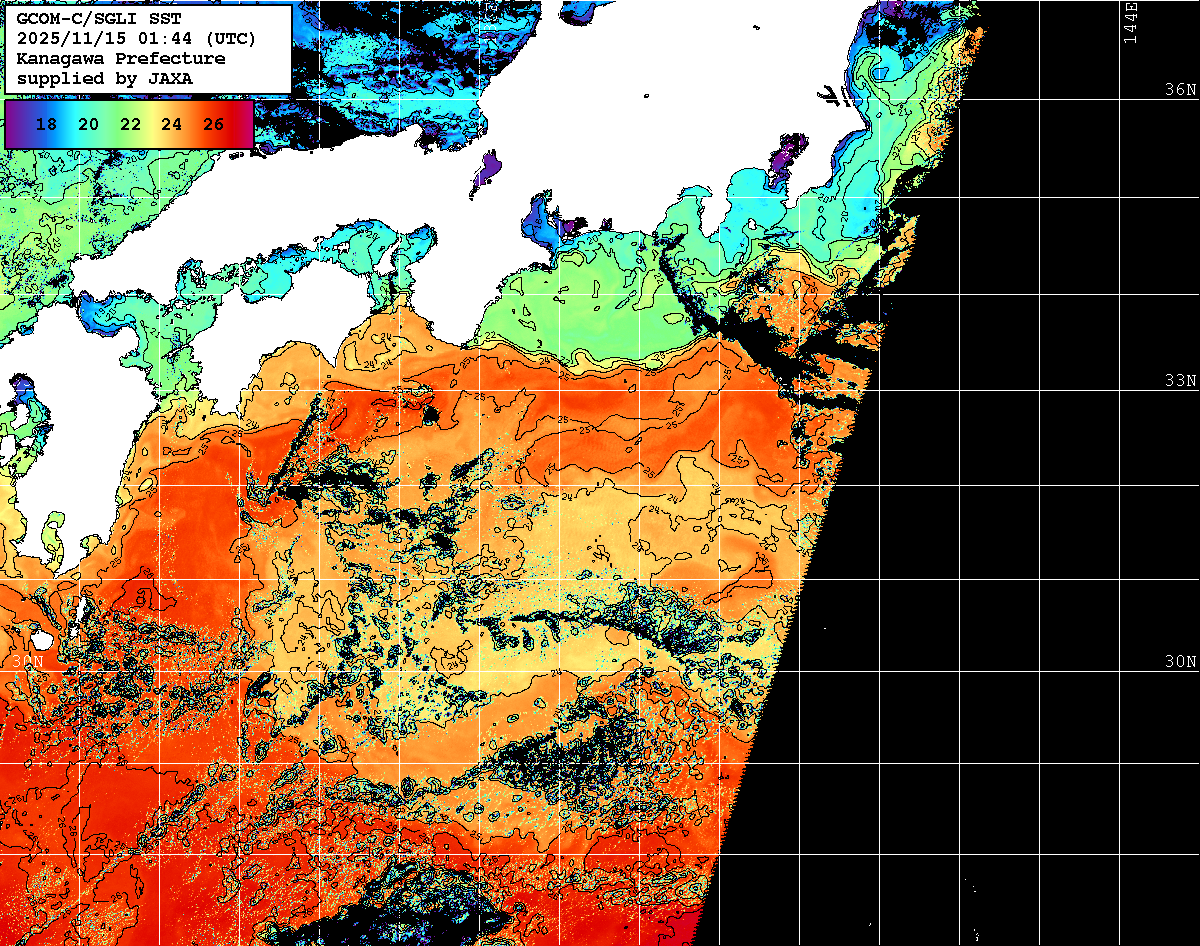This screenshot has height=946, width=1200.
Task: Click the Kanagawa Prefecture label
Action: click(120, 59)
